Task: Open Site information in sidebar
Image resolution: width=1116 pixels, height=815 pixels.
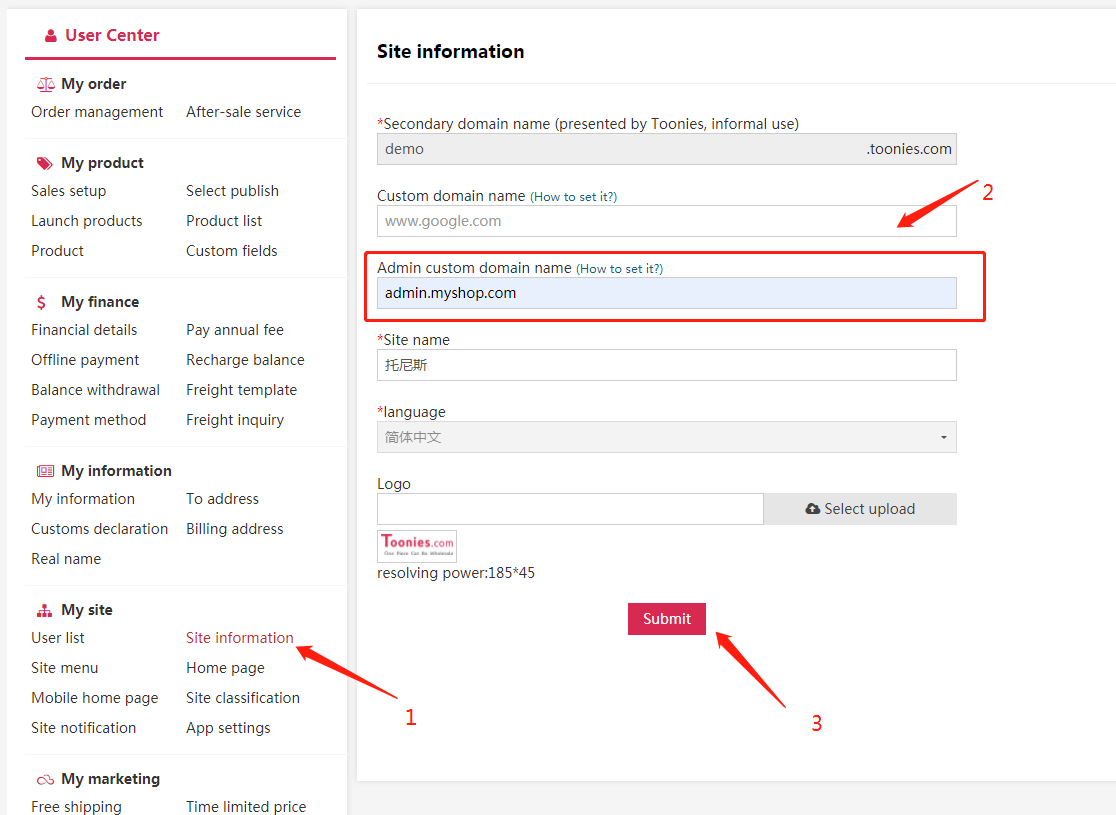Action: [240, 638]
